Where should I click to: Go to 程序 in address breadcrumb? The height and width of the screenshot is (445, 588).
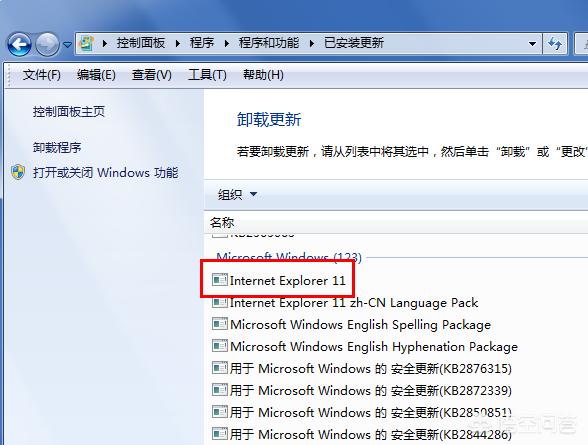(x=202, y=43)
